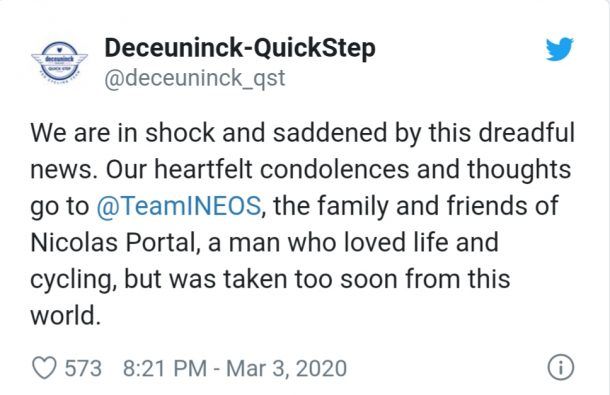Image resolution: width=610 pixels, height=395 pixels.
Task: Click 'the family and friends of' text
Action: click(416, 205)
